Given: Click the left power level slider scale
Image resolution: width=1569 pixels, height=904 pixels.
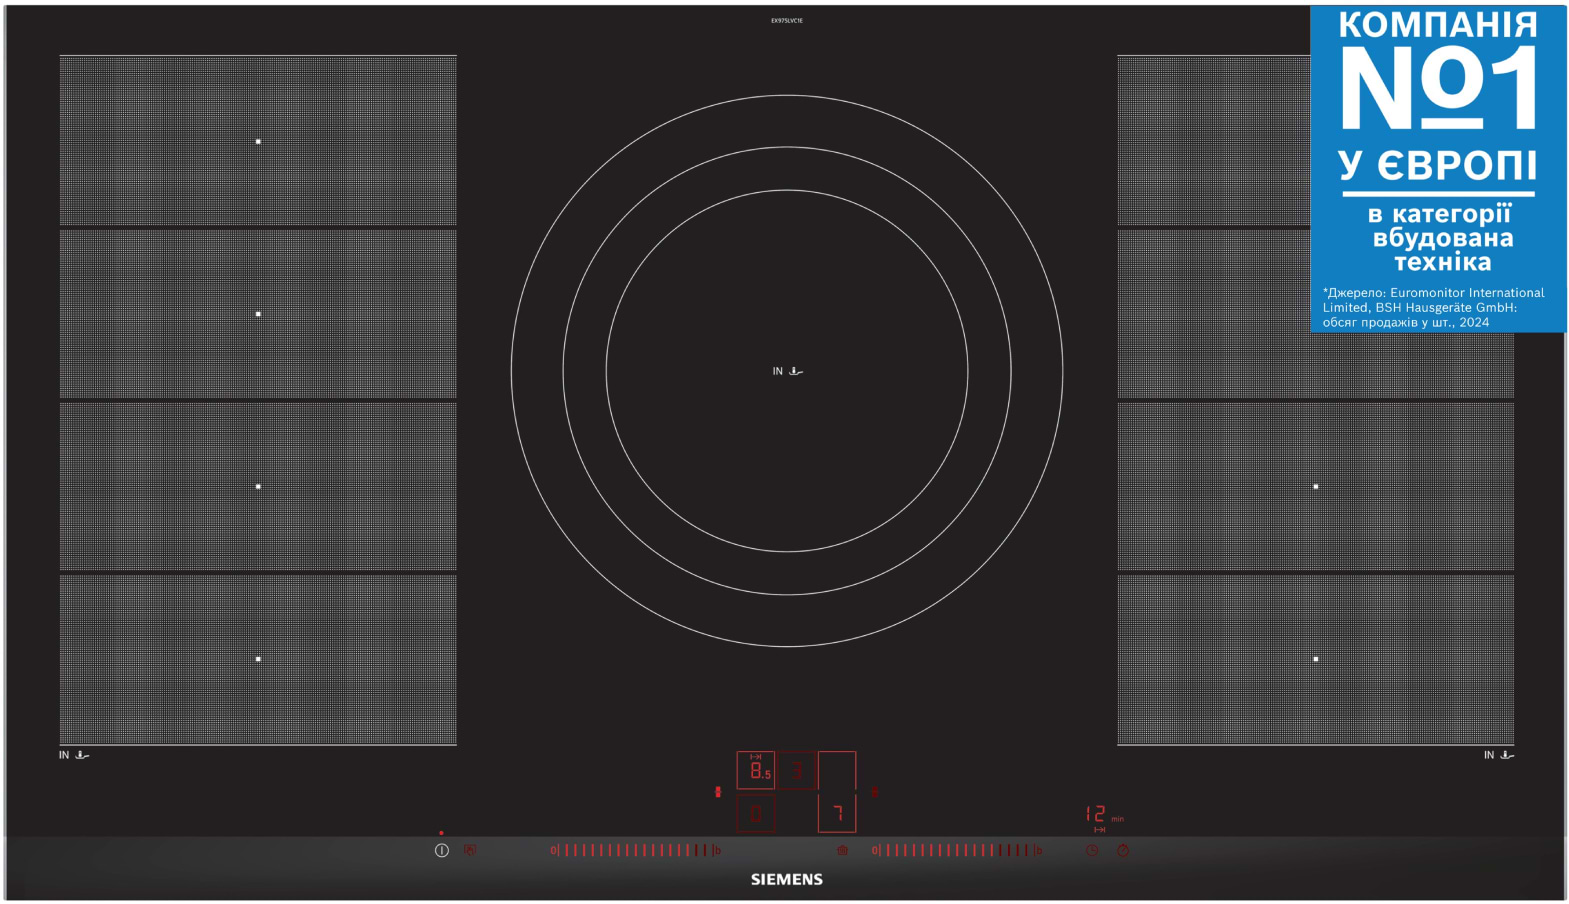Looking at the screenshot, I should (635, 850).
